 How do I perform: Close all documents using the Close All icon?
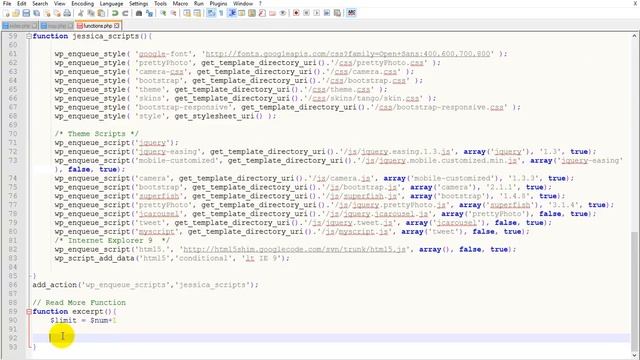[x=57, y=13]
